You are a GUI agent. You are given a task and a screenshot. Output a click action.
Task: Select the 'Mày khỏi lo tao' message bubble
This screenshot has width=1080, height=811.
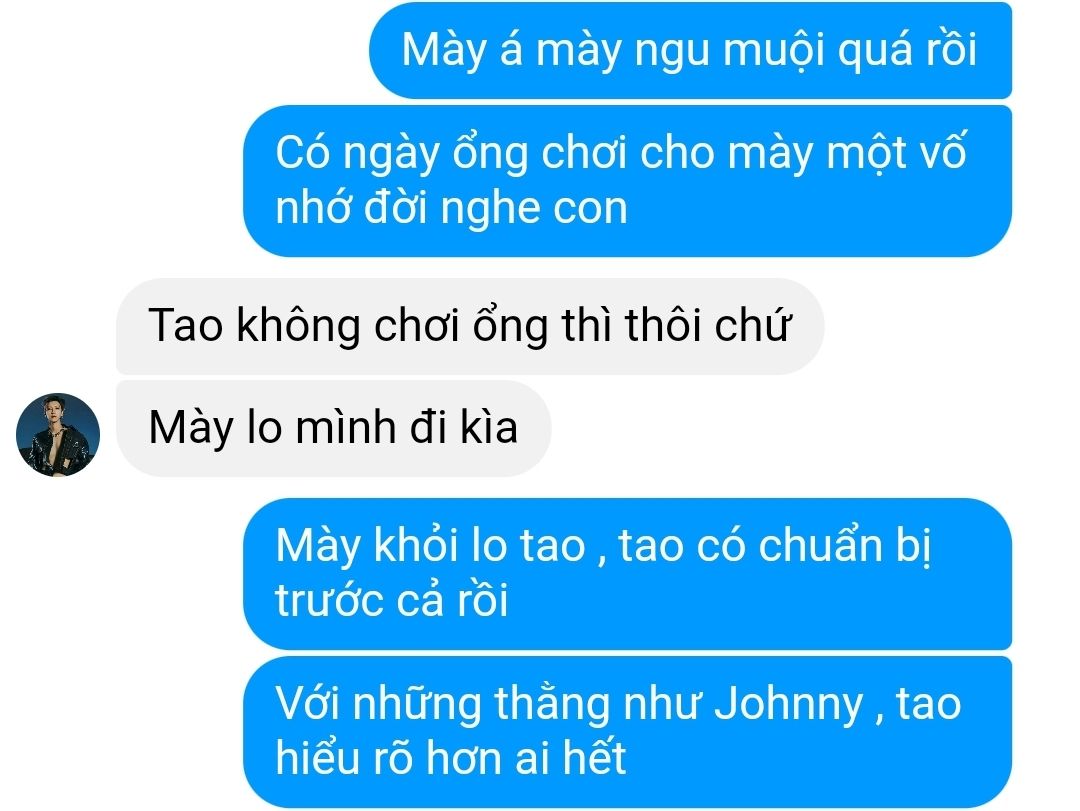click(627, 573)
